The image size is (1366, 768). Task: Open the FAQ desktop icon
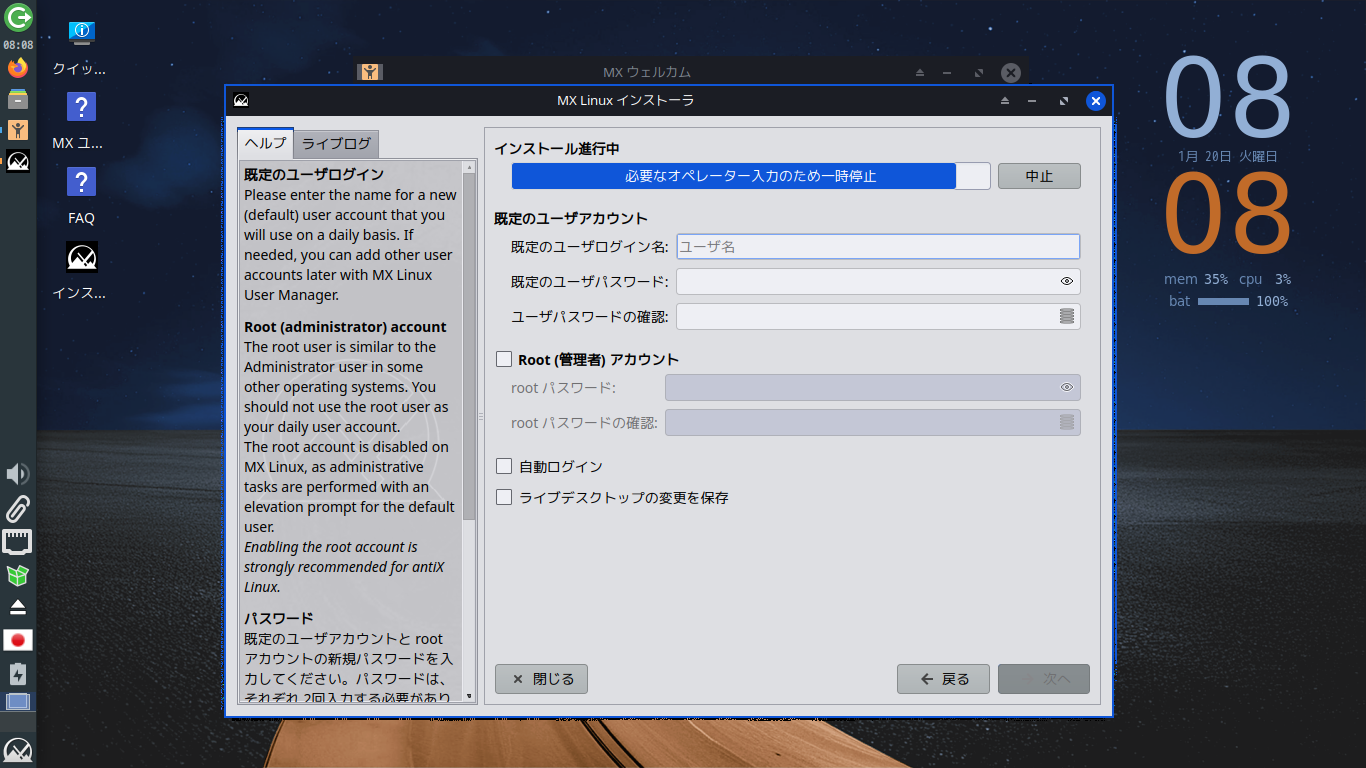point(81,196)
